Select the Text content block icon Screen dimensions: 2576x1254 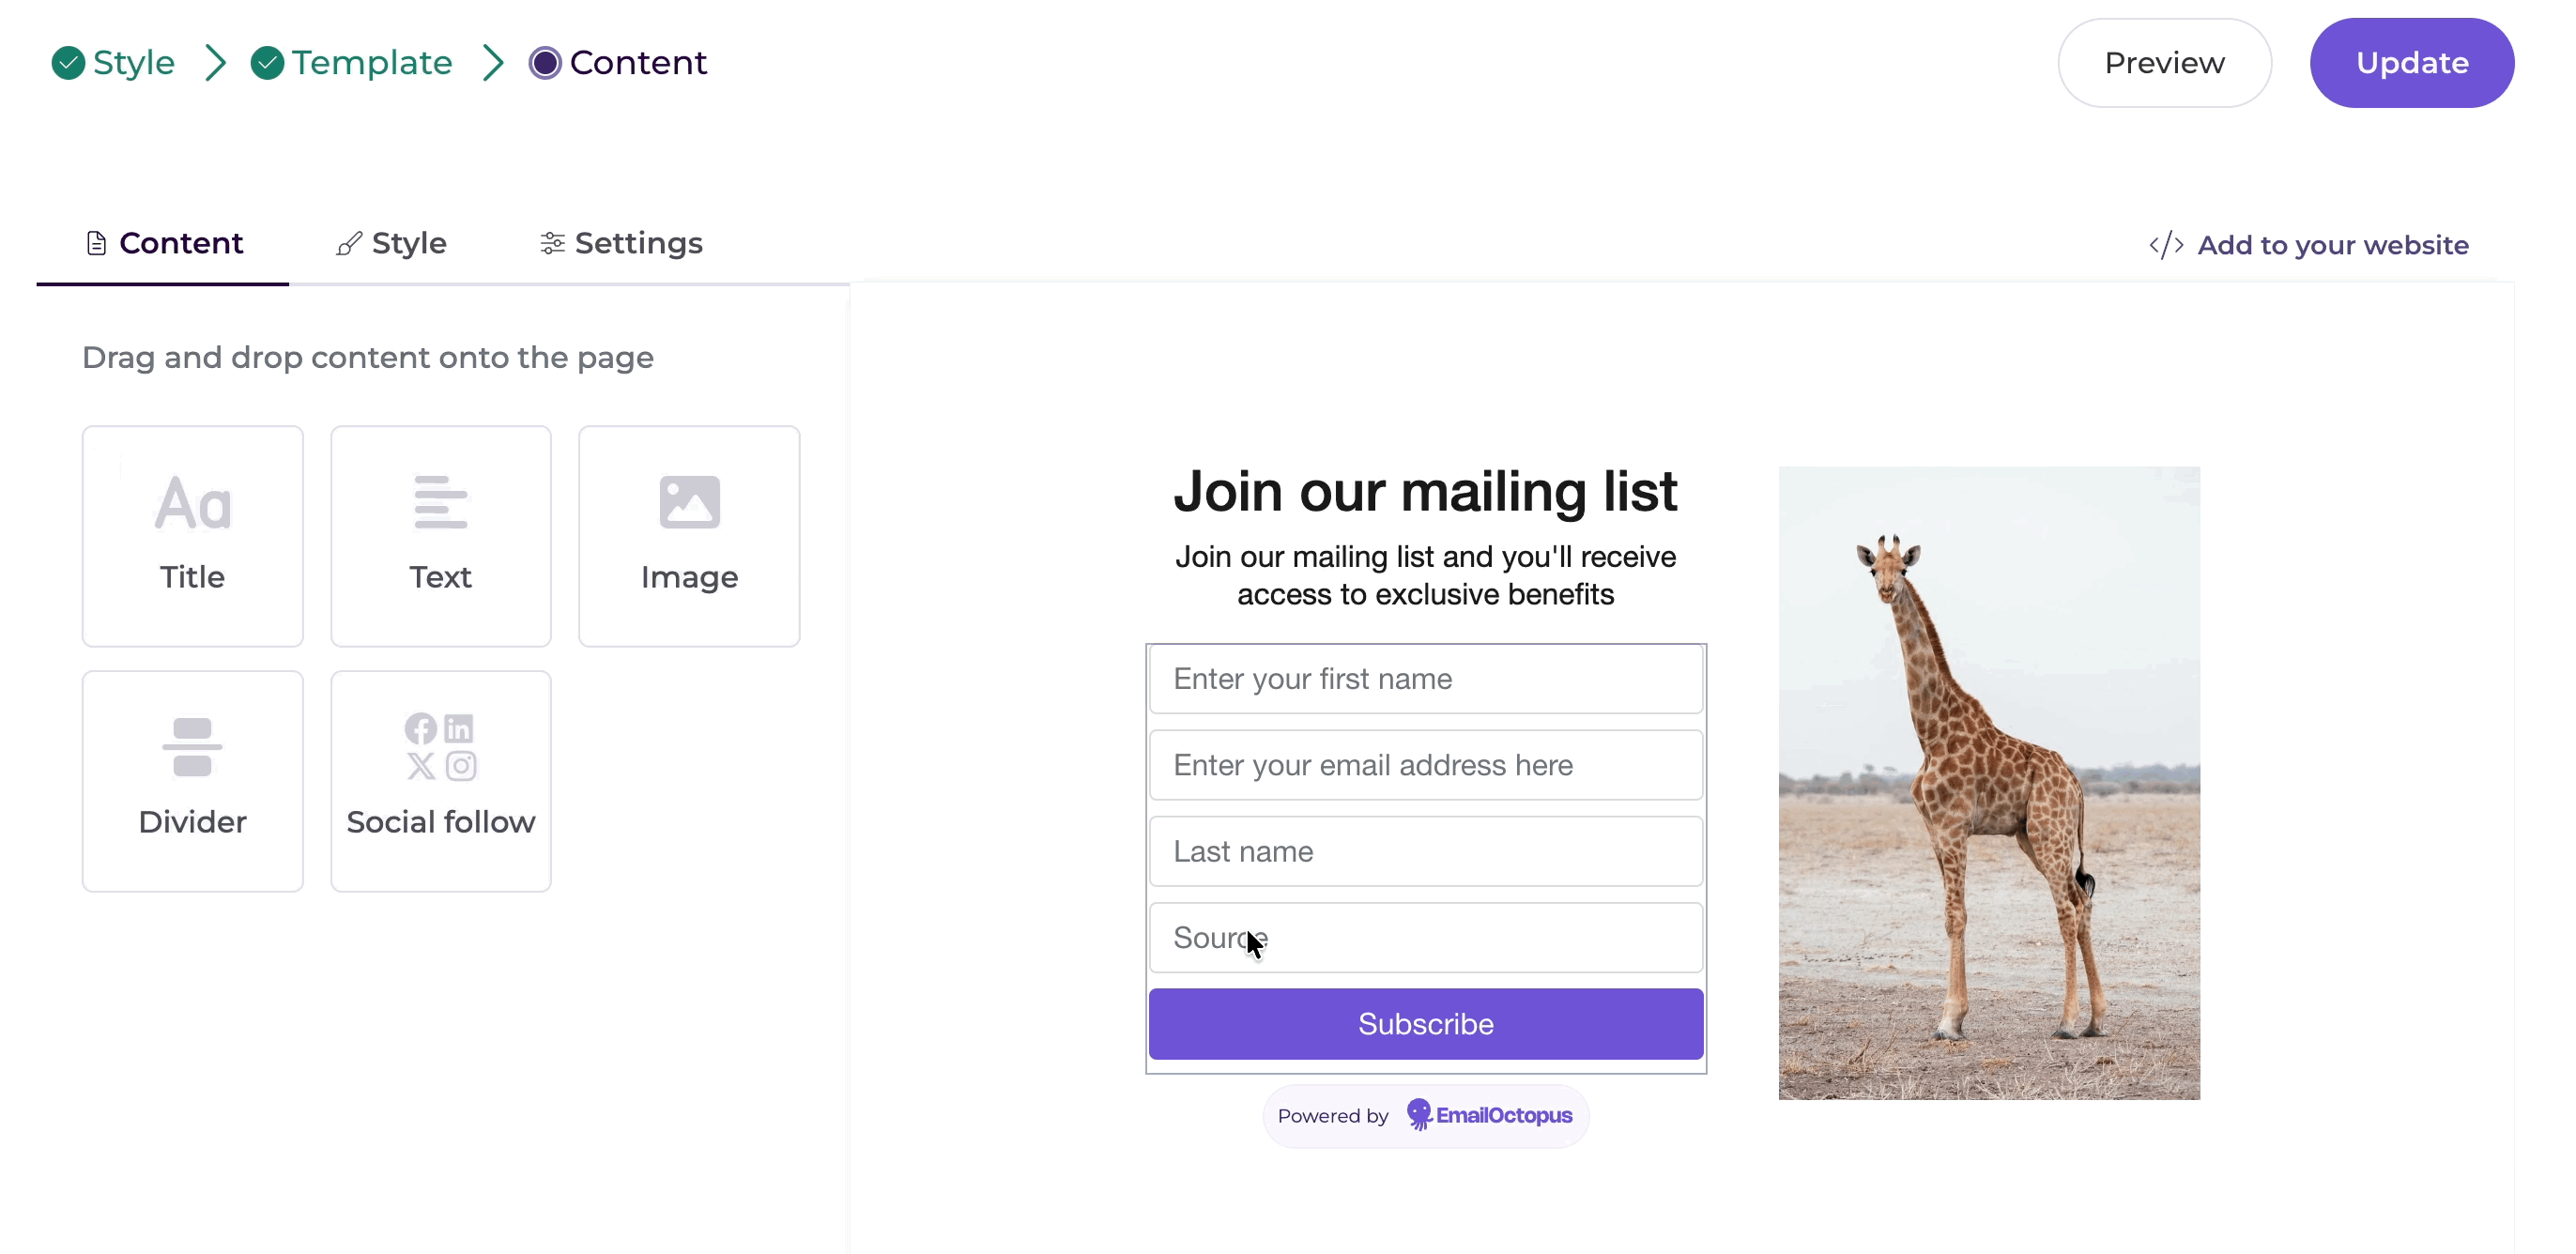pyautogui.click(x=441, y=502)
